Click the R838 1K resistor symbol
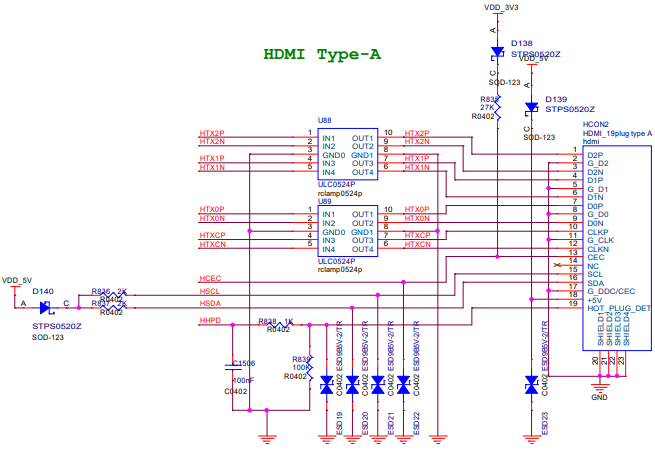This screenshot has width=655, height=450. coord(280,324)
